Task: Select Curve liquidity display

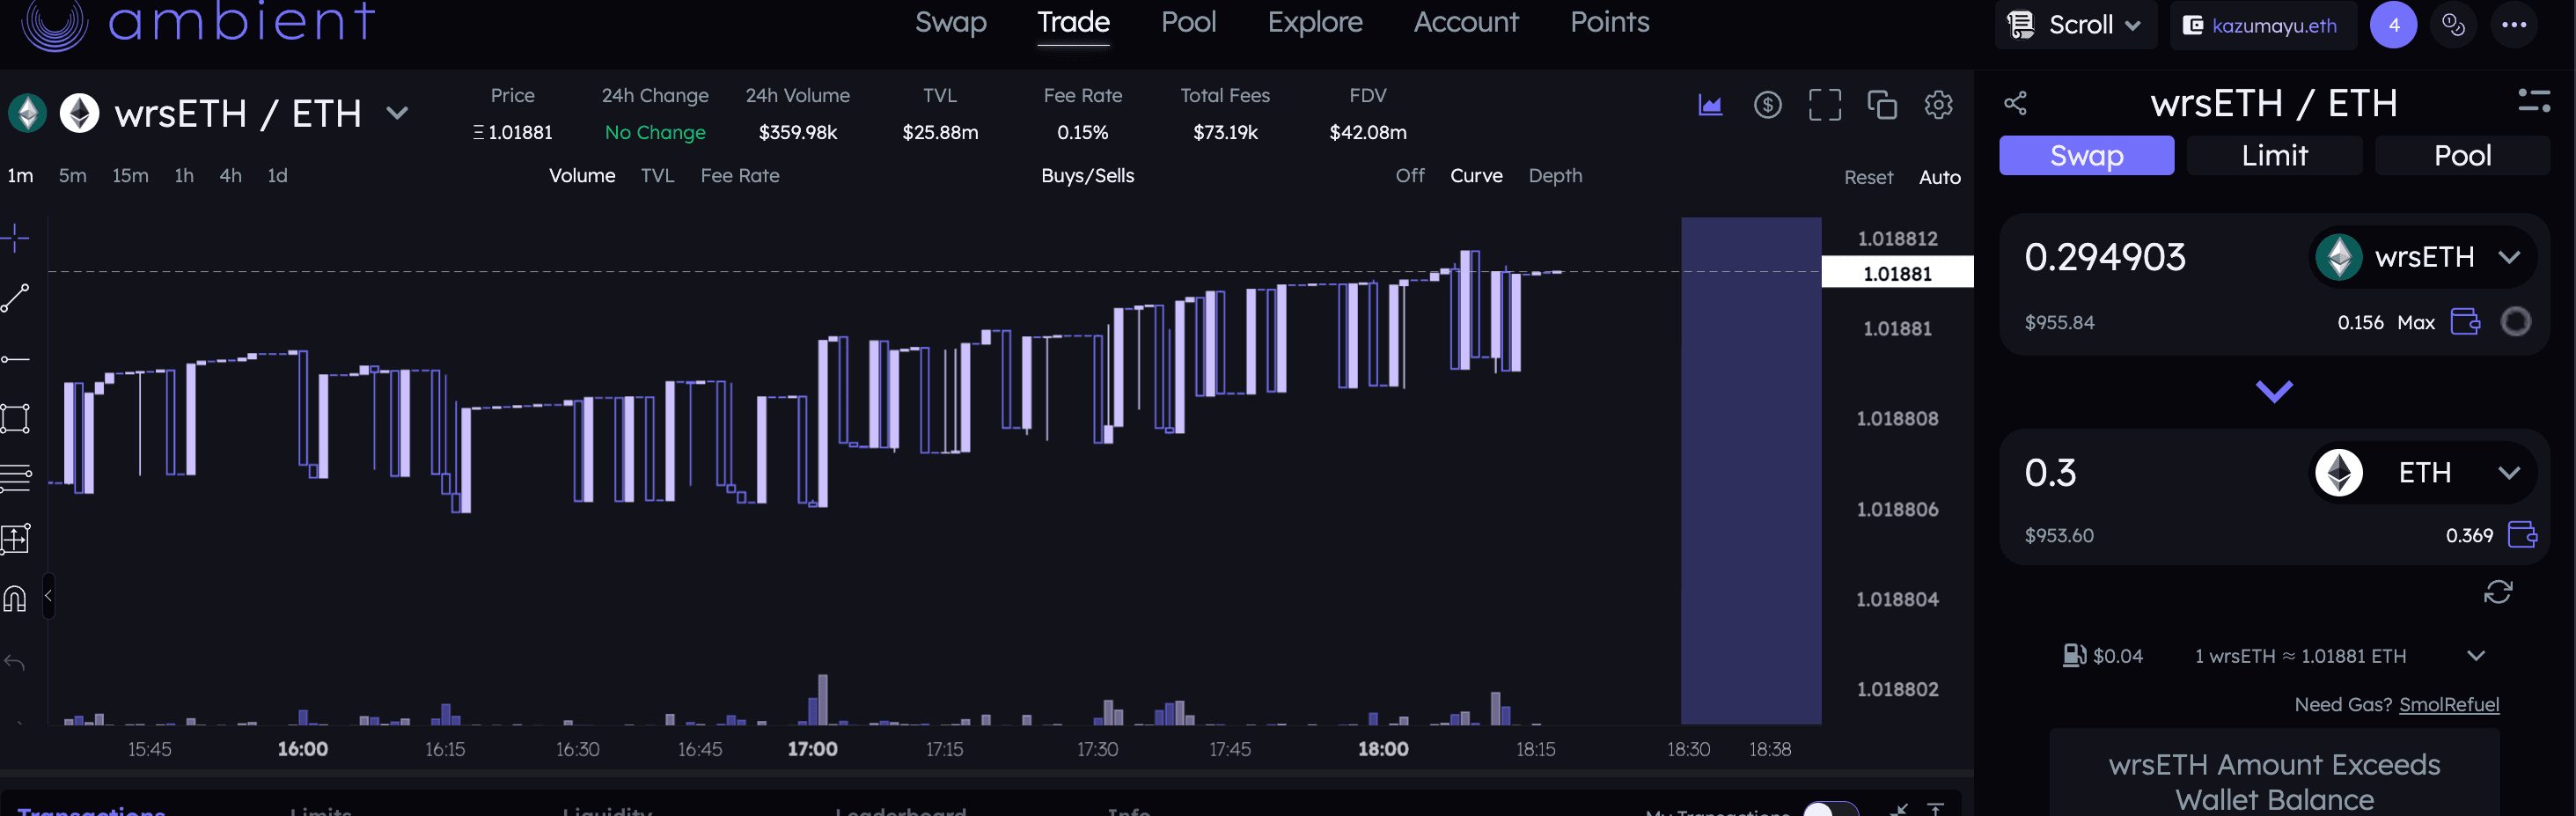Action: [x=1476, y=175]
